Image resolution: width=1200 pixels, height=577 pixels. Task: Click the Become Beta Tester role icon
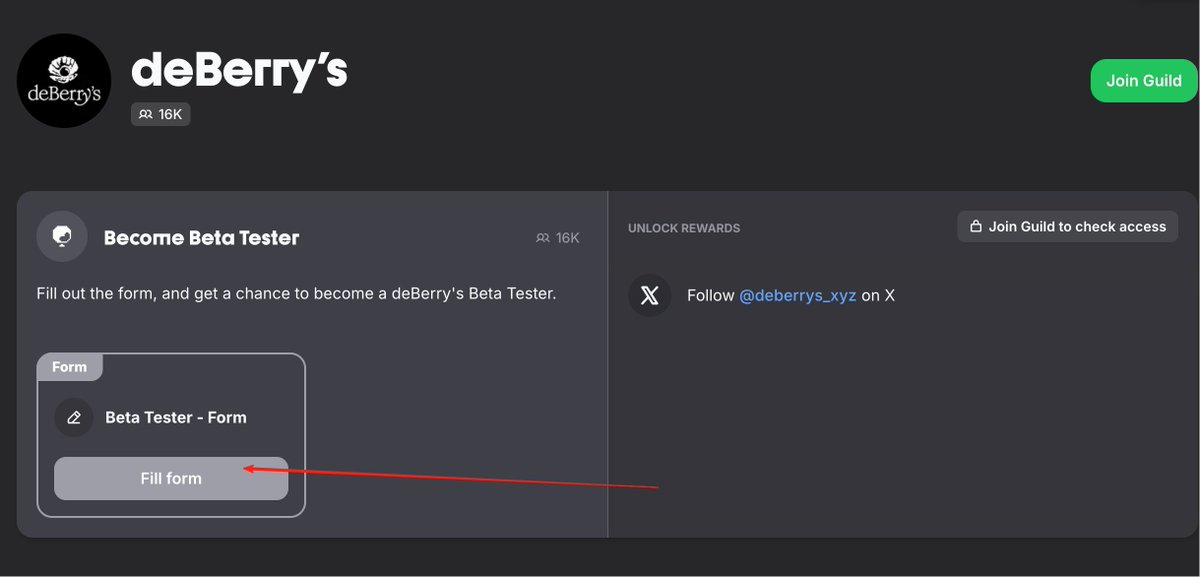point(62,237)
